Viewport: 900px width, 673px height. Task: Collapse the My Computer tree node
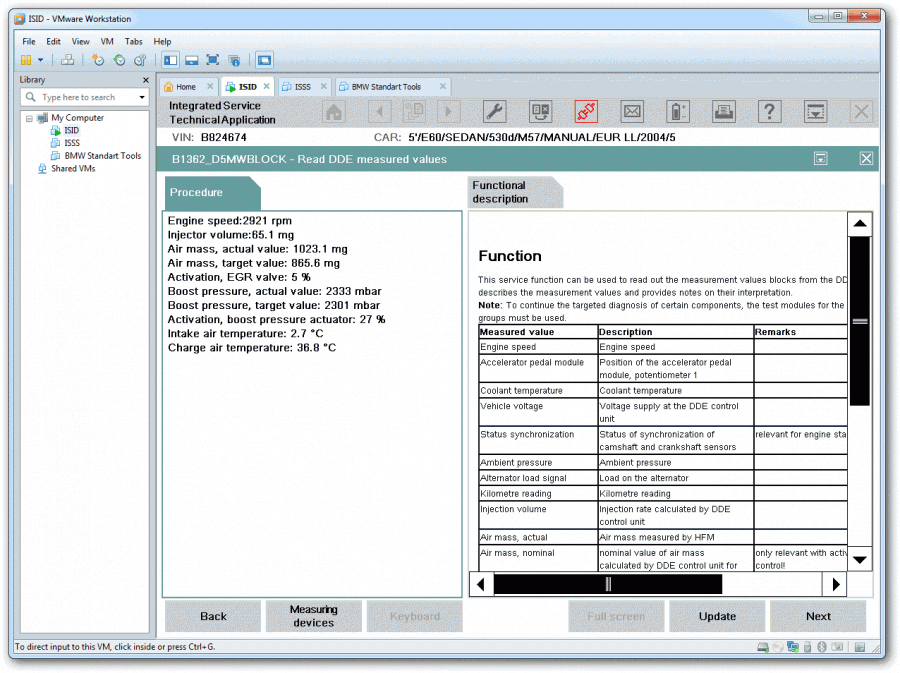(x=29, y=118)
